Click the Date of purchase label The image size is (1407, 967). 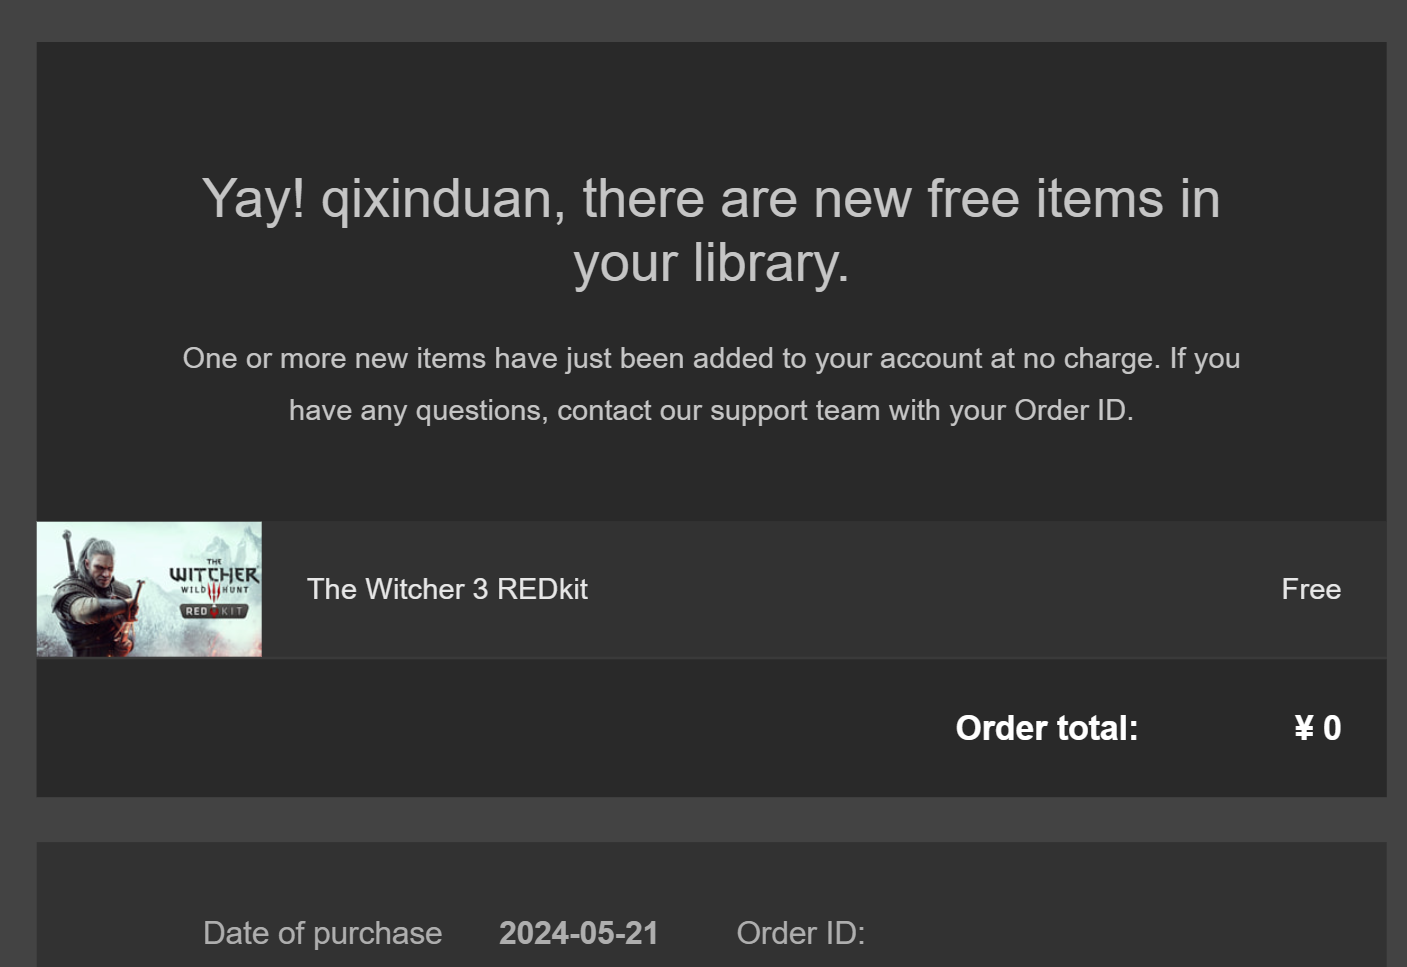pyautogui.click(x=322, y=933)
